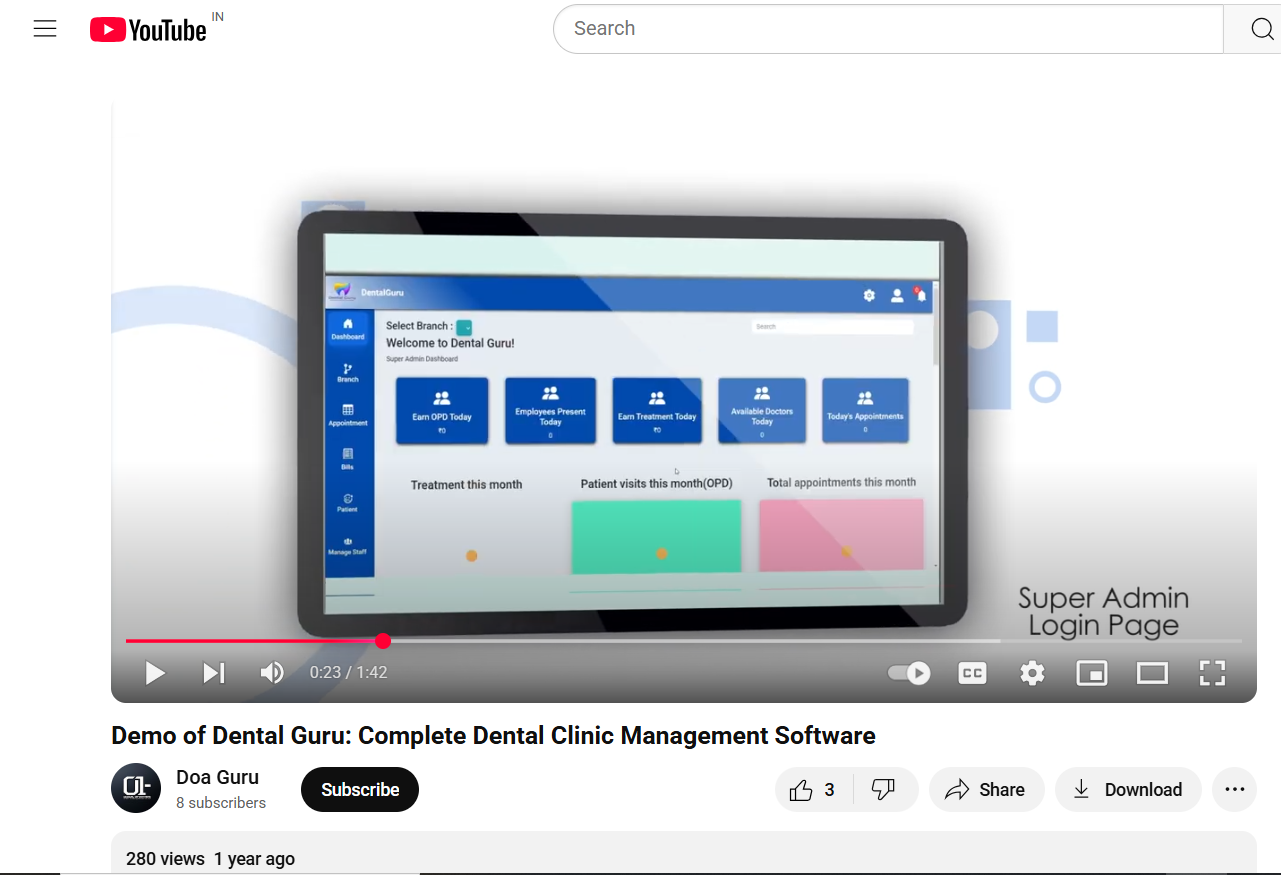
Task: Click the Today's Appointments card
Action: pos(865,410)
